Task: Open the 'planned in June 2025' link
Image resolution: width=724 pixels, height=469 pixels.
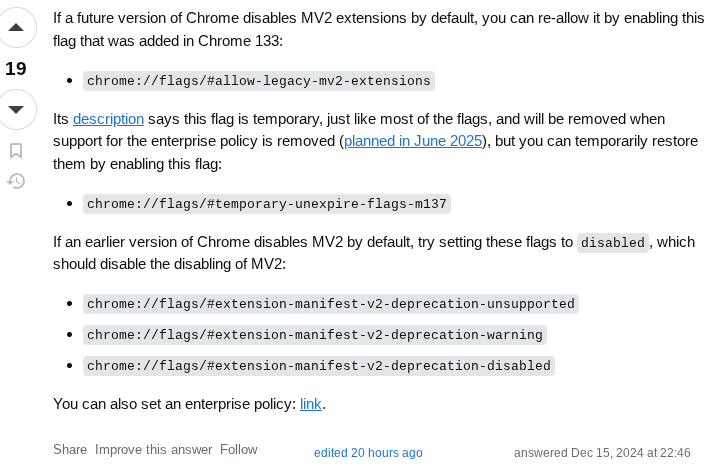Action: pyautogui.click(x=413, y=141)
